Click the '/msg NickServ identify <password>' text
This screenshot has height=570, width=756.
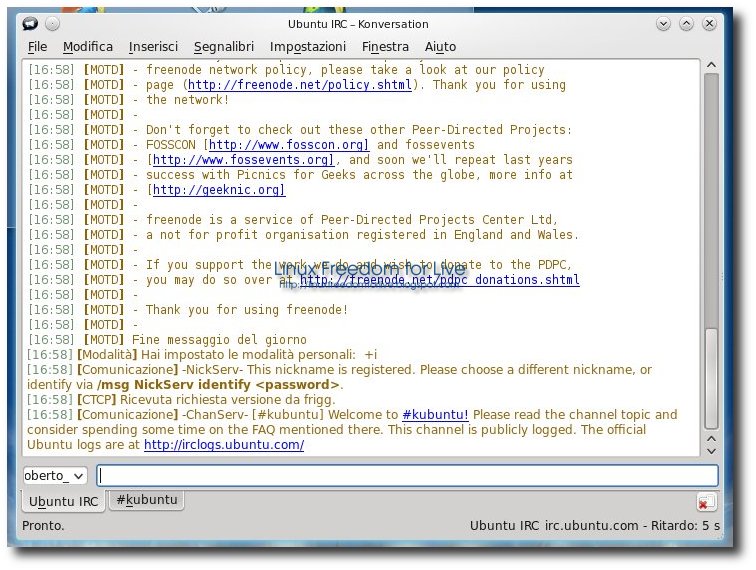[219, 385]
